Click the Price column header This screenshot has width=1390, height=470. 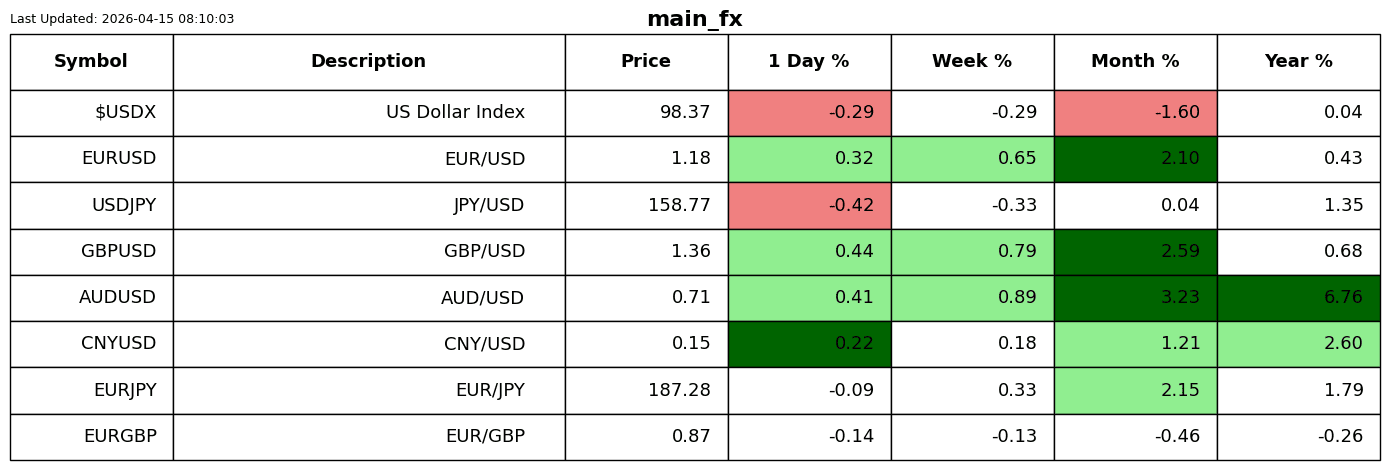(x=646, y=62)
